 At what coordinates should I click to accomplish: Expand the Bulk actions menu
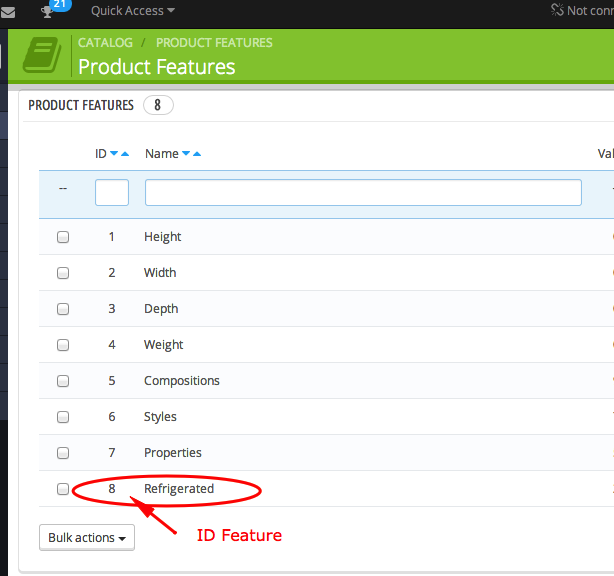pos(87,538)
